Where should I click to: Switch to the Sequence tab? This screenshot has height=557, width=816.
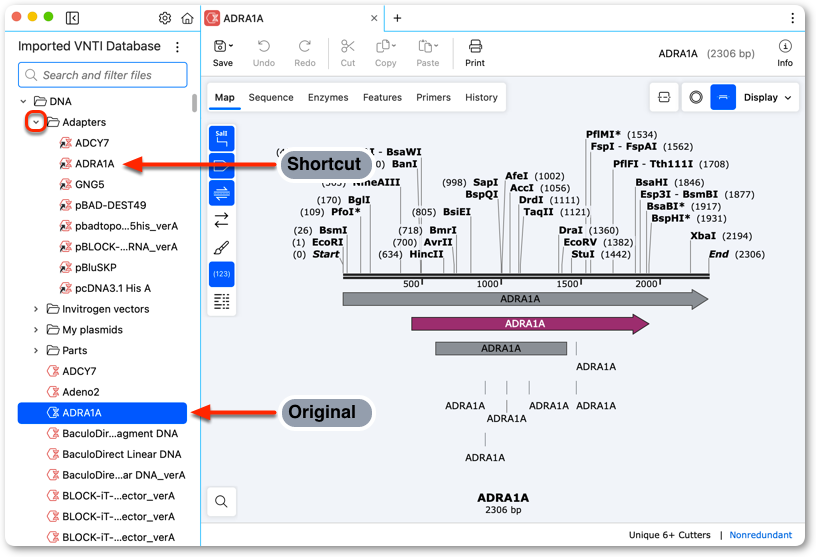coord(271,97)
